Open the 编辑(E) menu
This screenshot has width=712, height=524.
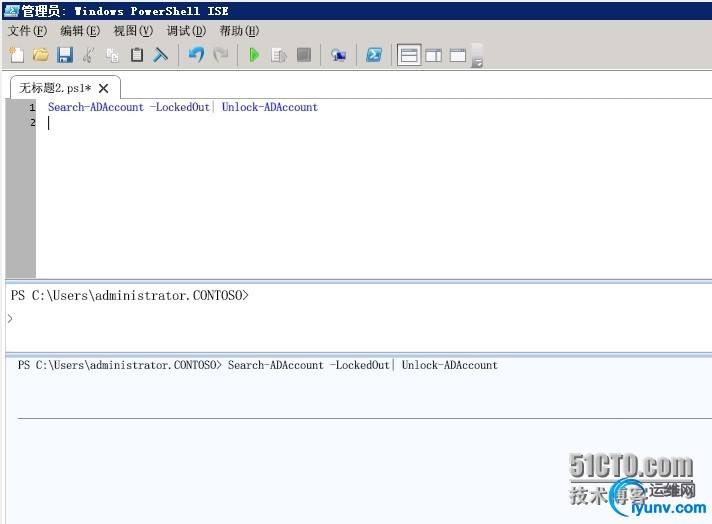pyautogui.click(x=80, y=31)
